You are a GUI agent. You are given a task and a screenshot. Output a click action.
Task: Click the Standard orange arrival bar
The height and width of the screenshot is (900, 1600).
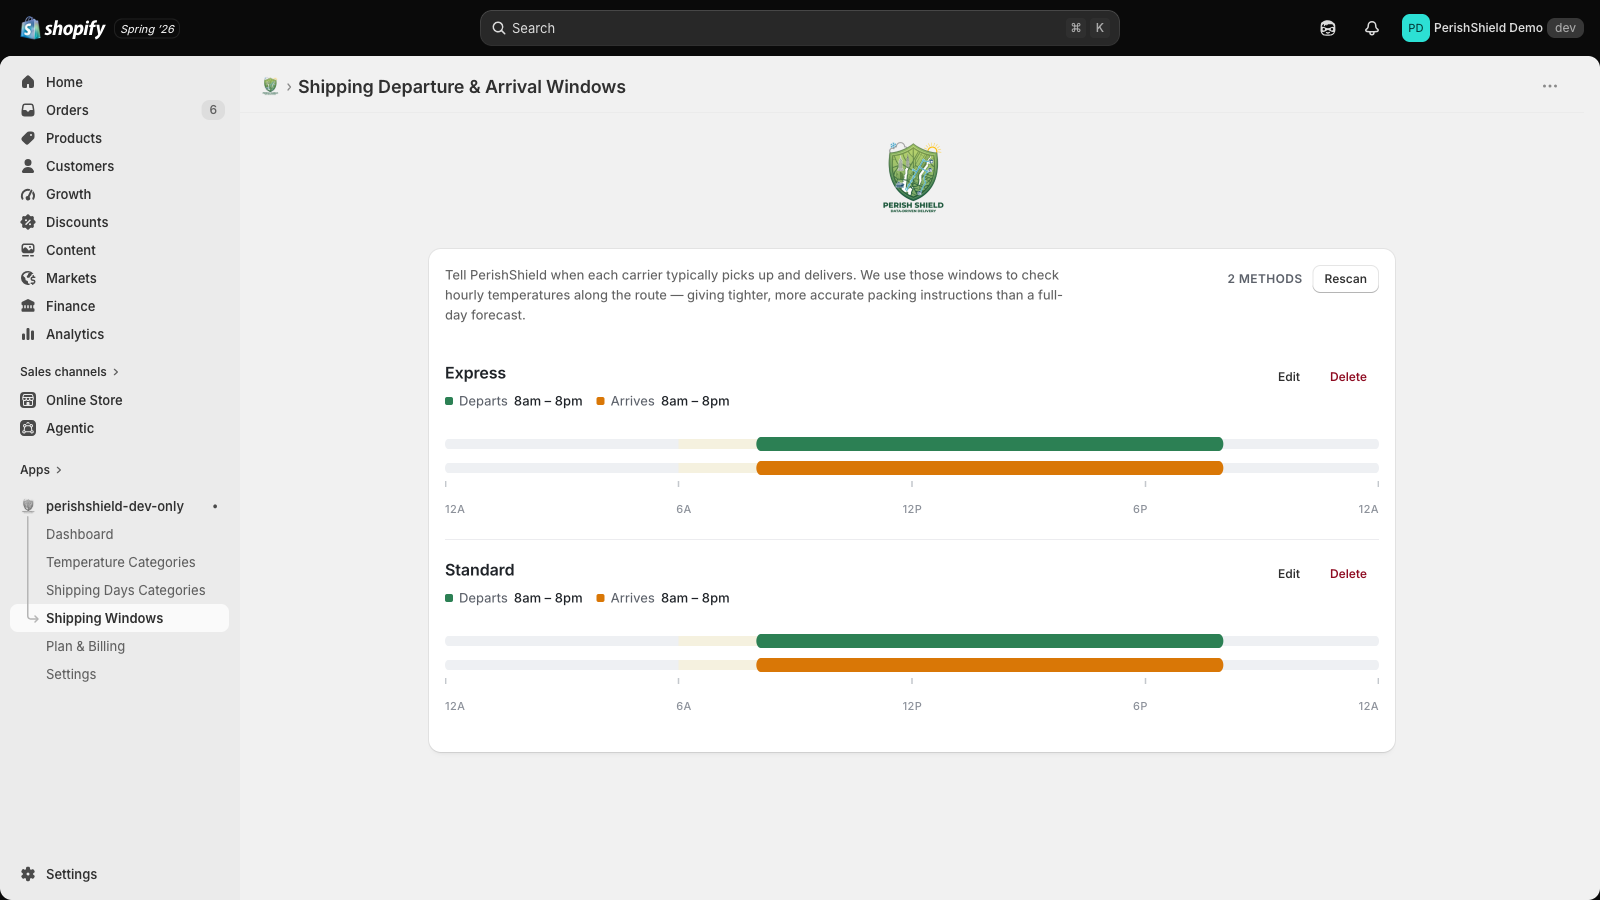pyautogui.click(x=990, y=665)
